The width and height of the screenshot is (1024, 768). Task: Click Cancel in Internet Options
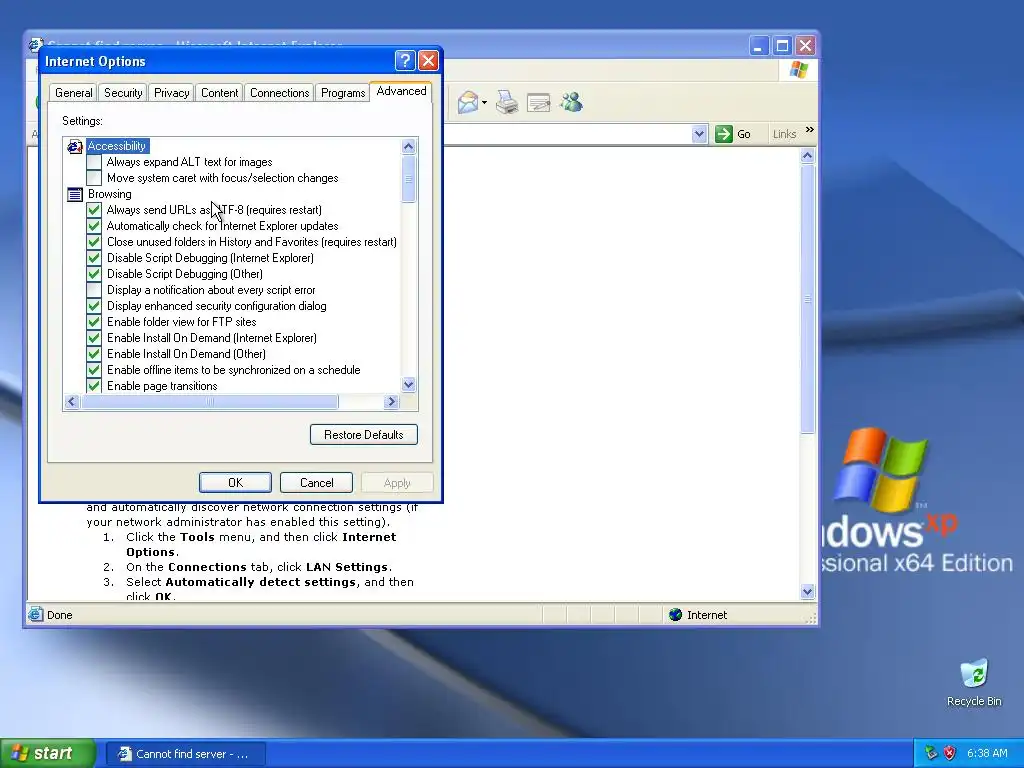[317, 483]
